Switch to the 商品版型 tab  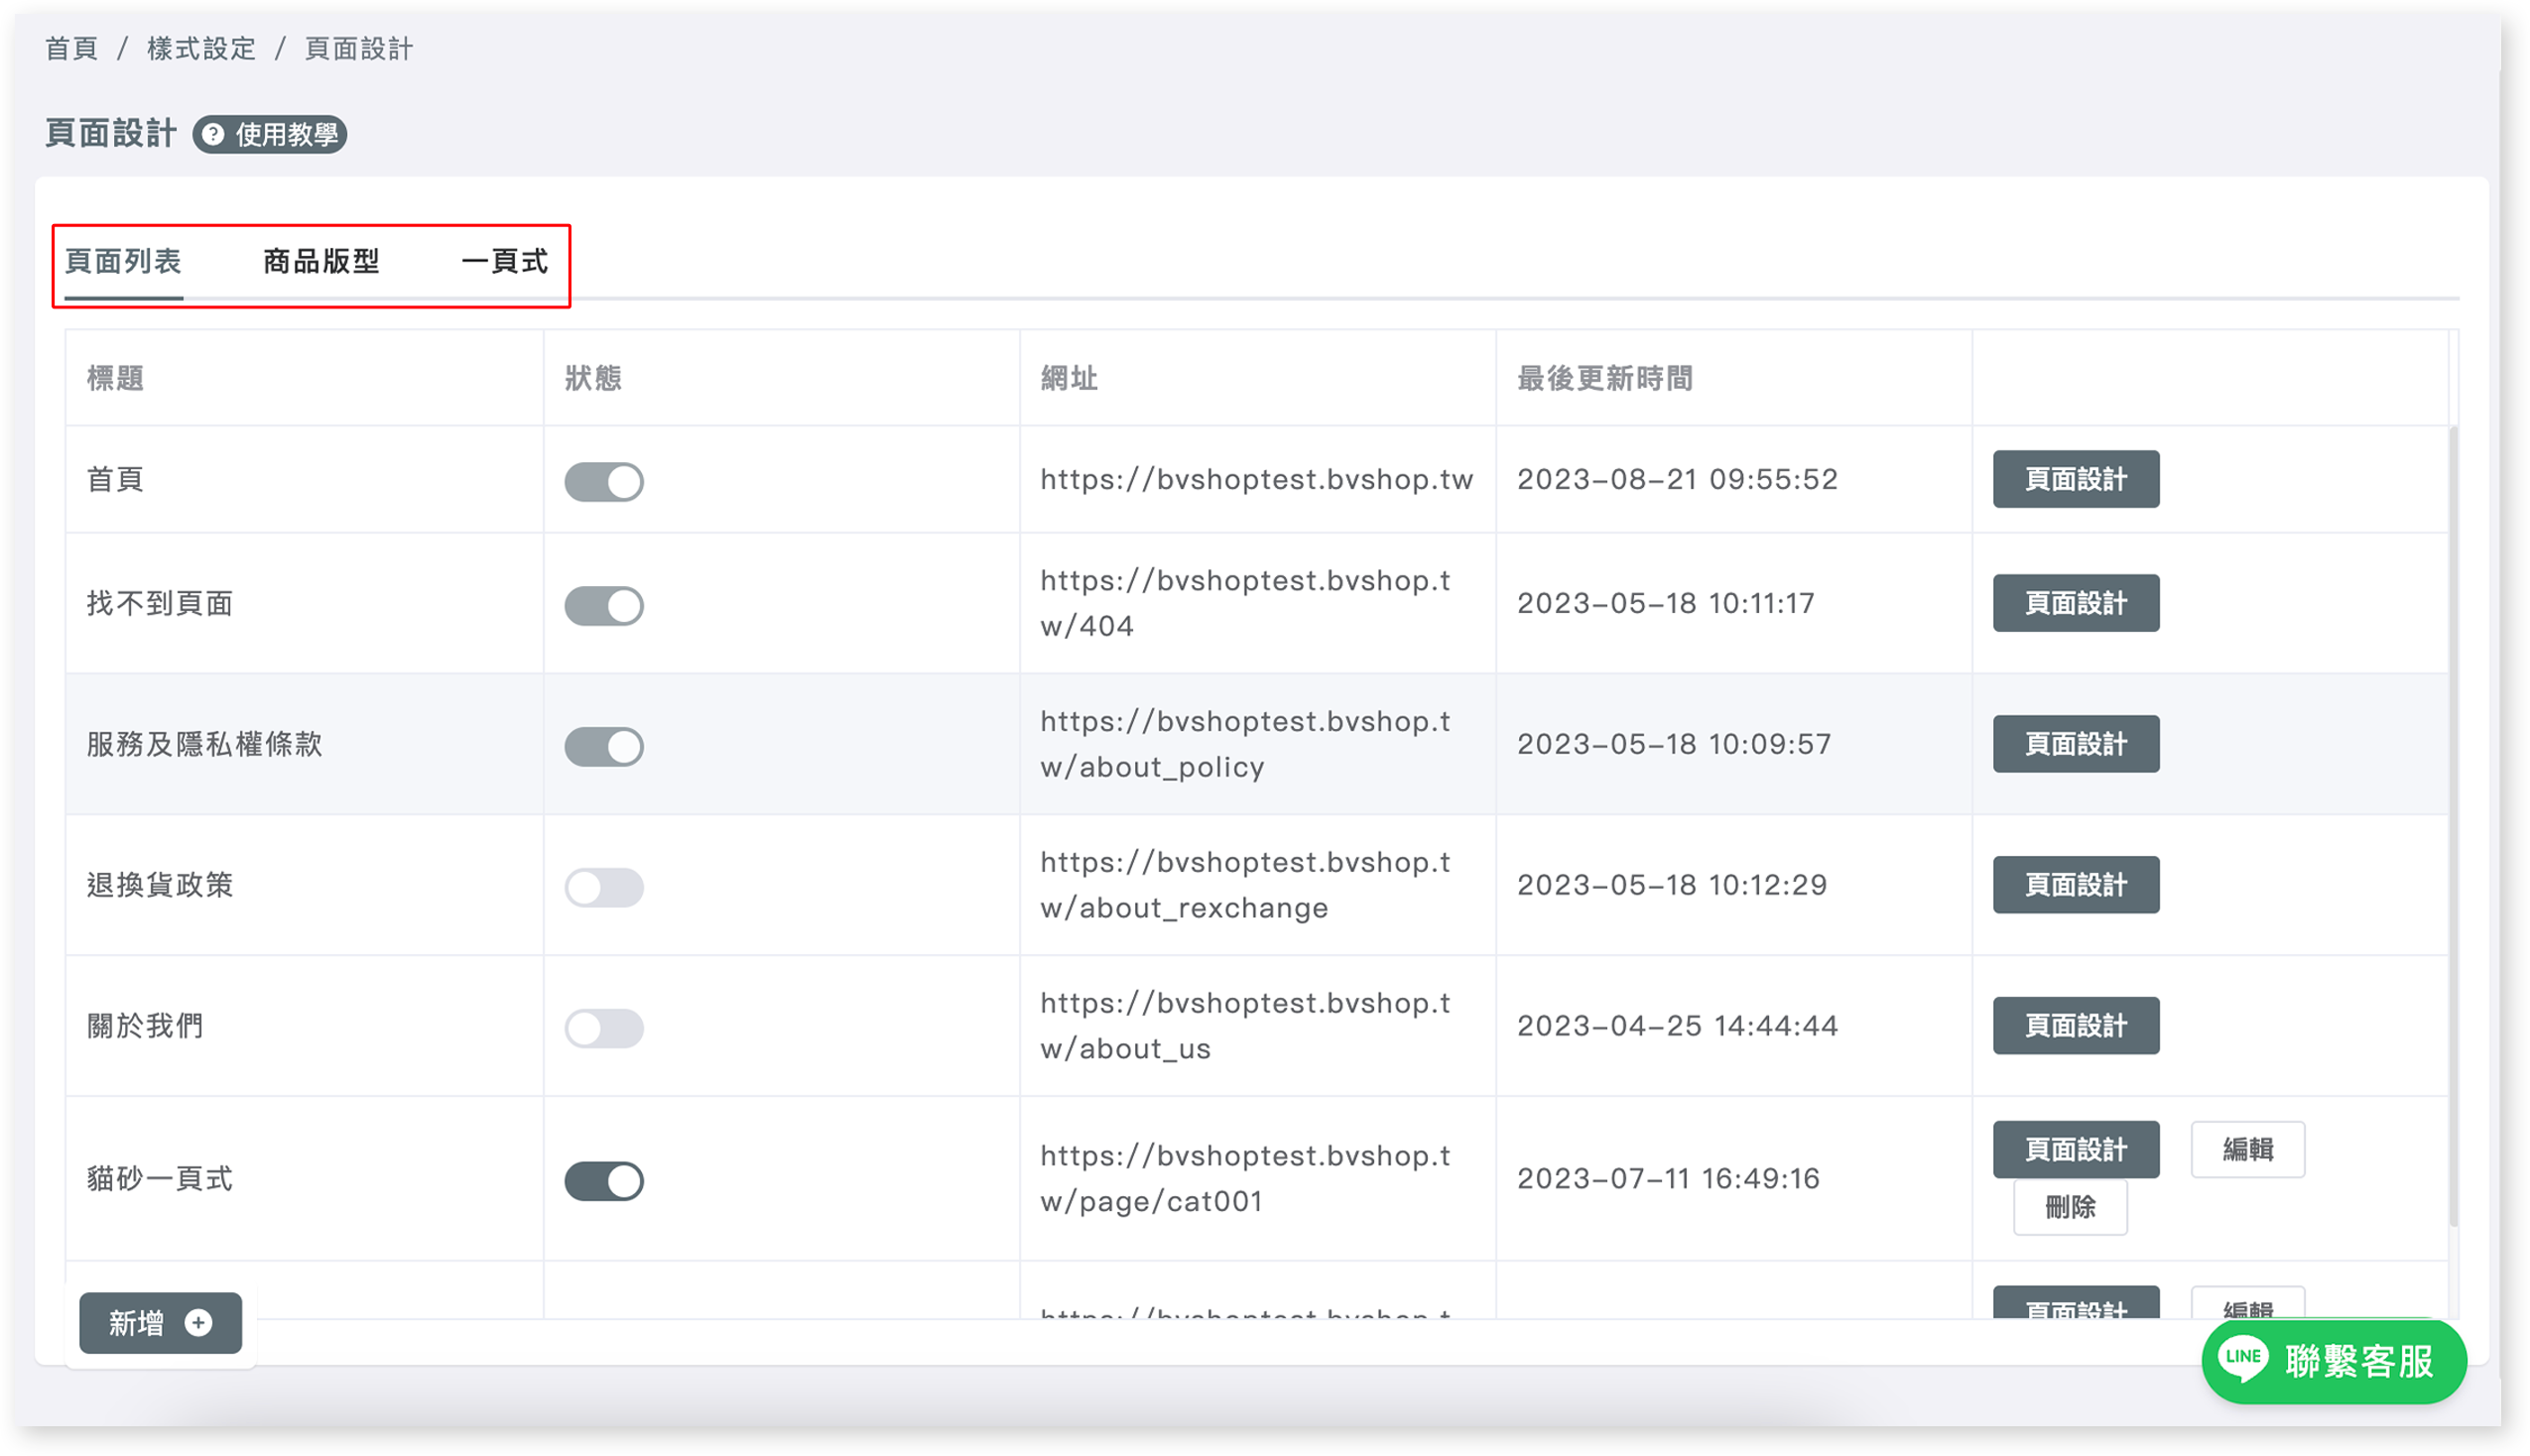click(321, 261)
